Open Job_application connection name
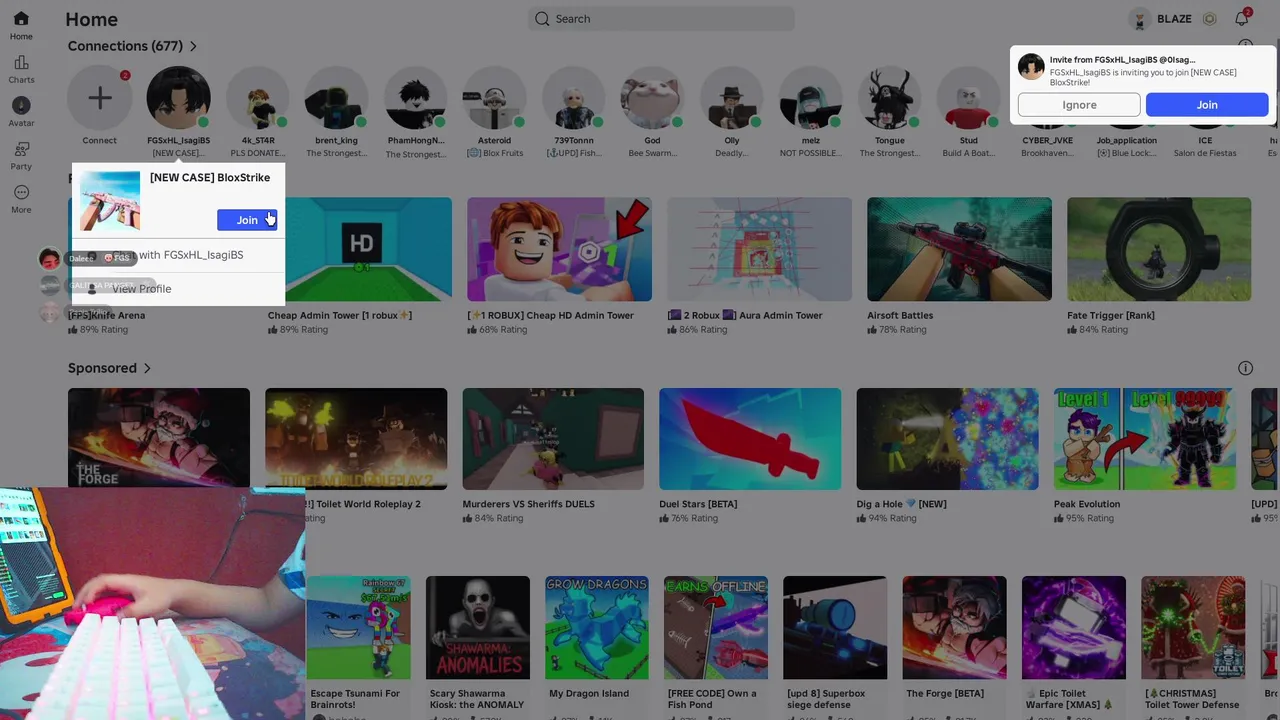 pos(1126,141)
